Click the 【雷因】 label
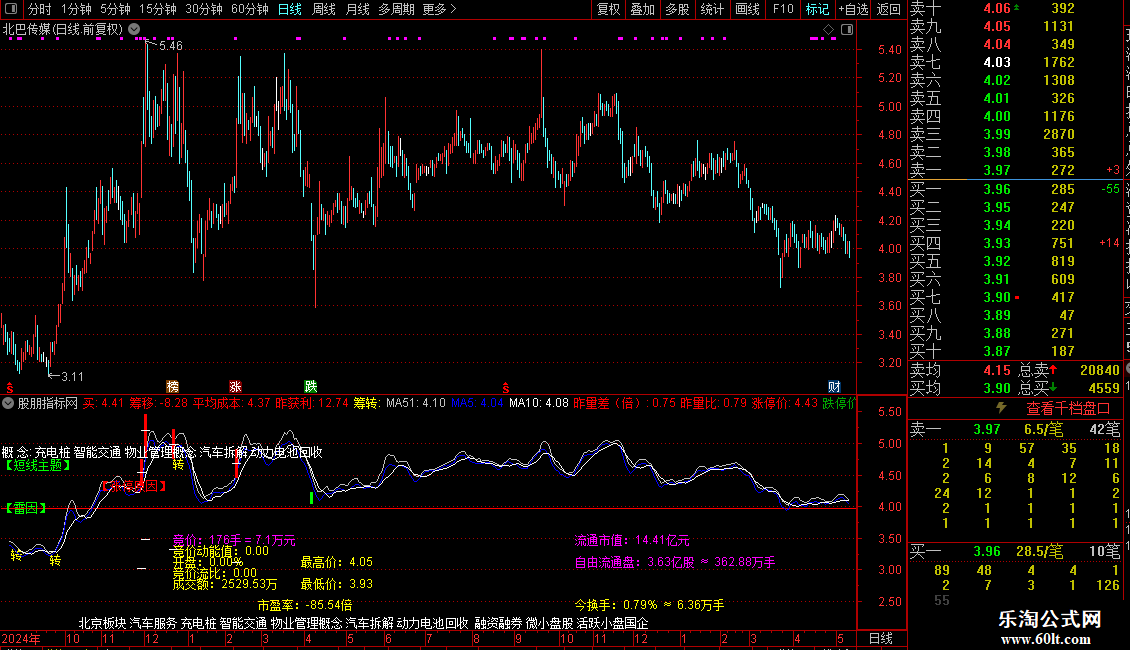The height and width of the screenshot is (650, 1130). coord(26,508)
